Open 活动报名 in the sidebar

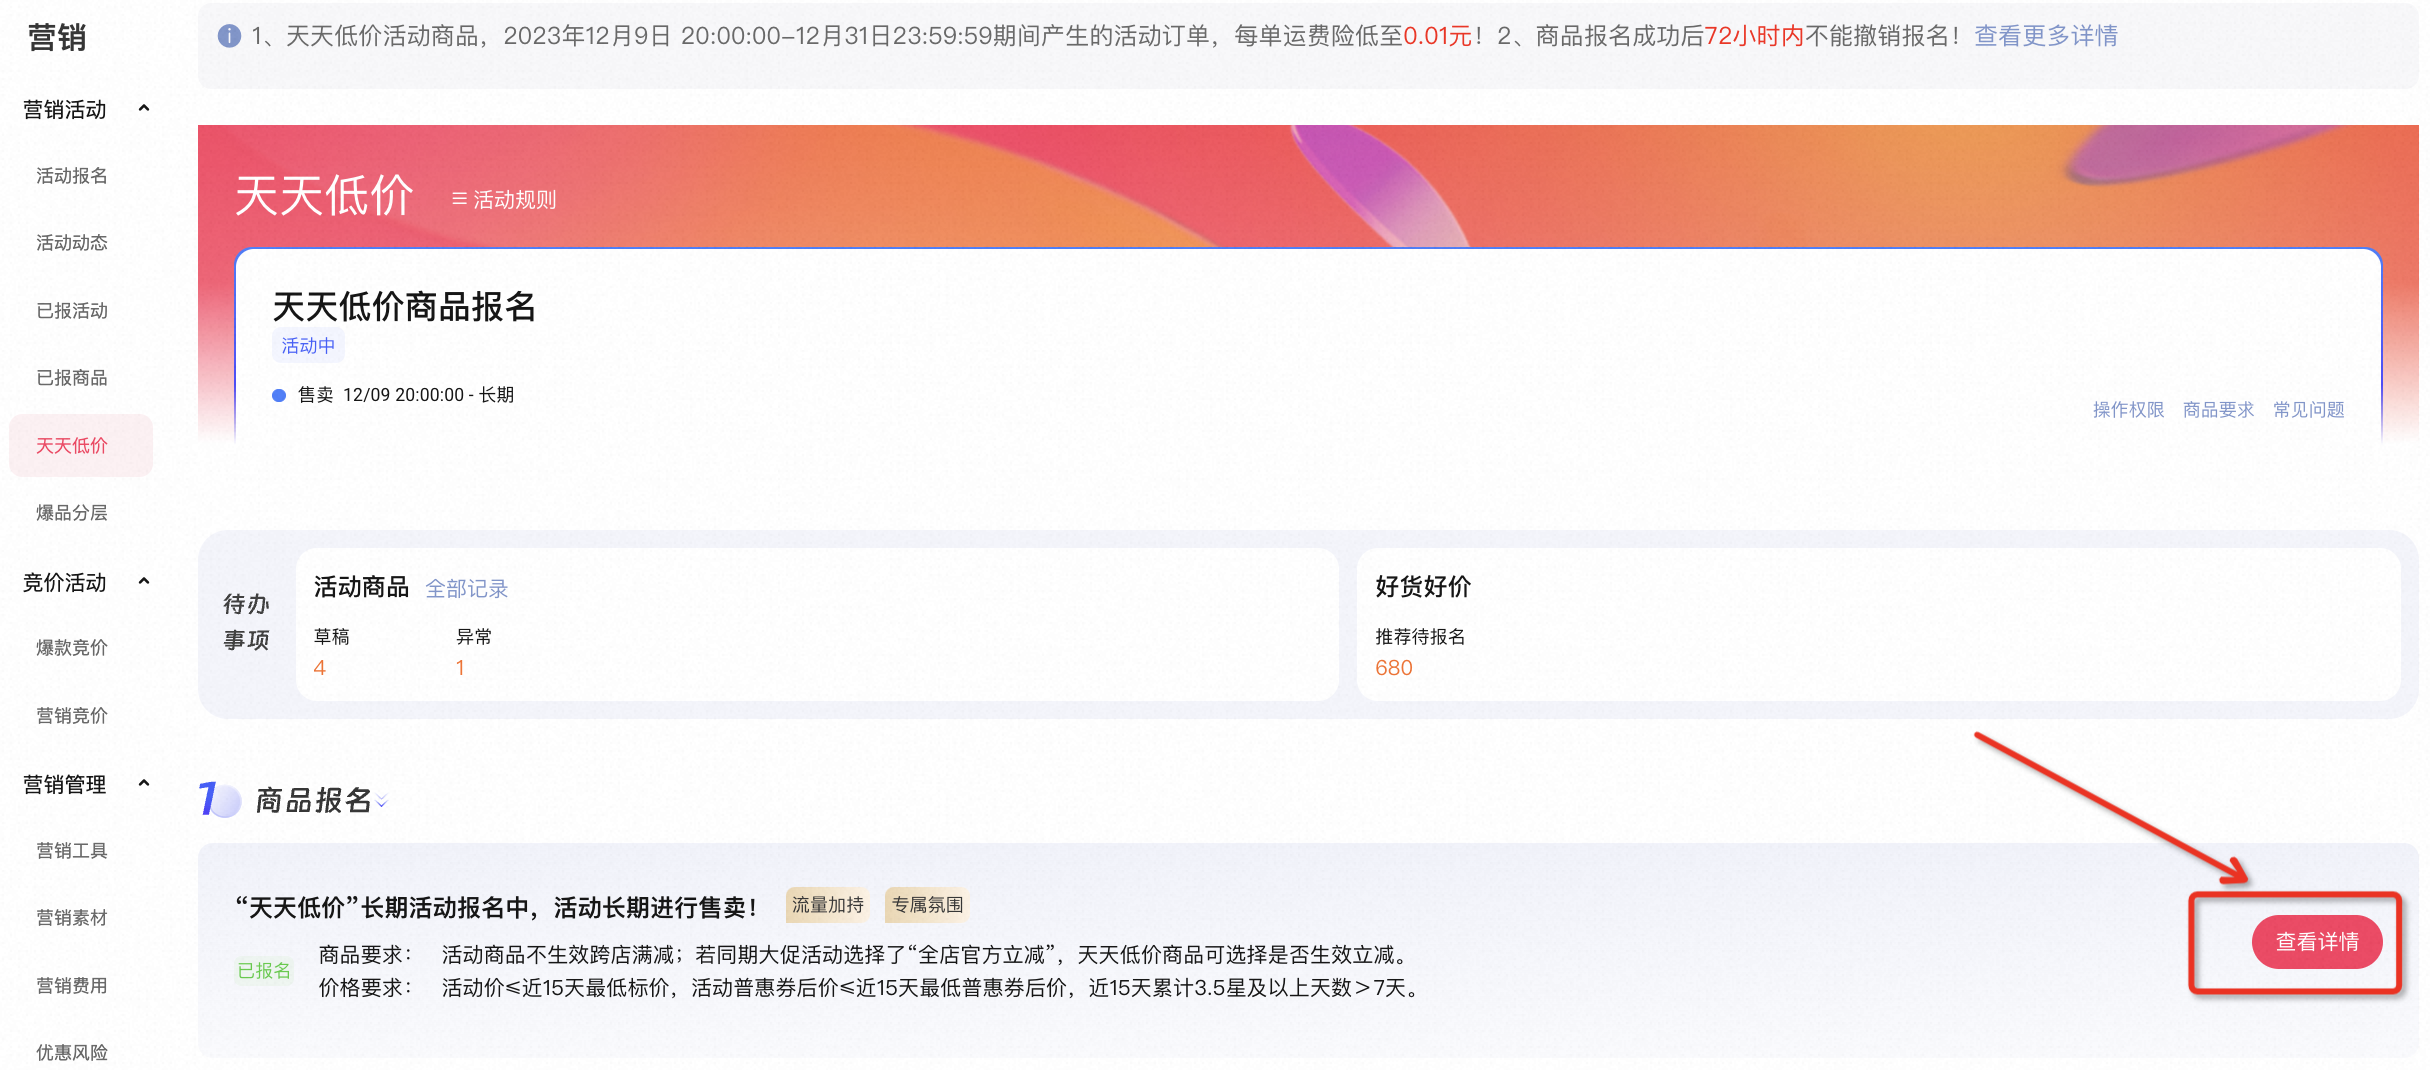point(72,176)
